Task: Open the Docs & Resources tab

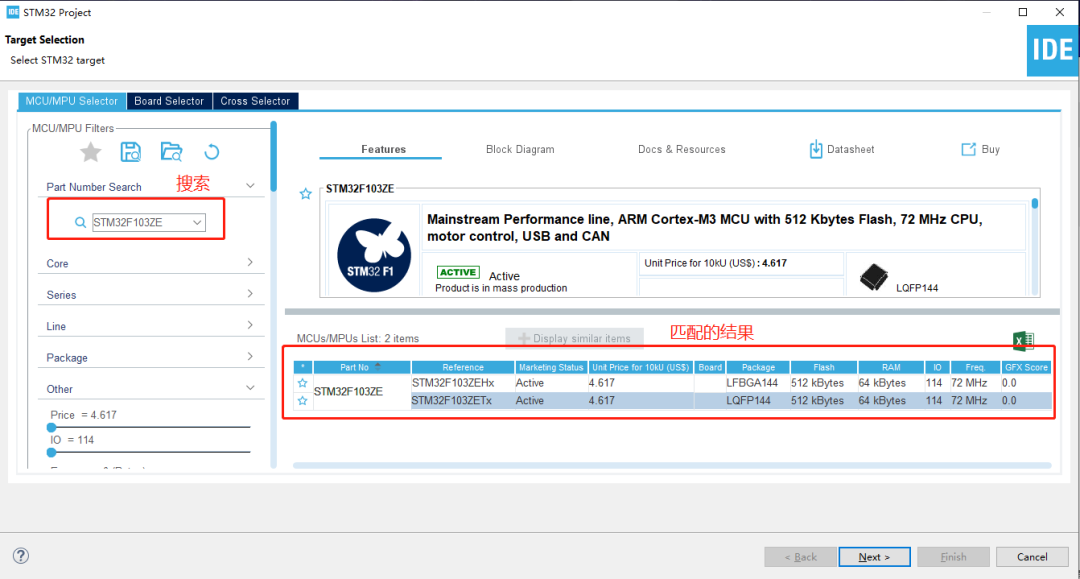Action: pyautogui.click(x=682, y=149)
